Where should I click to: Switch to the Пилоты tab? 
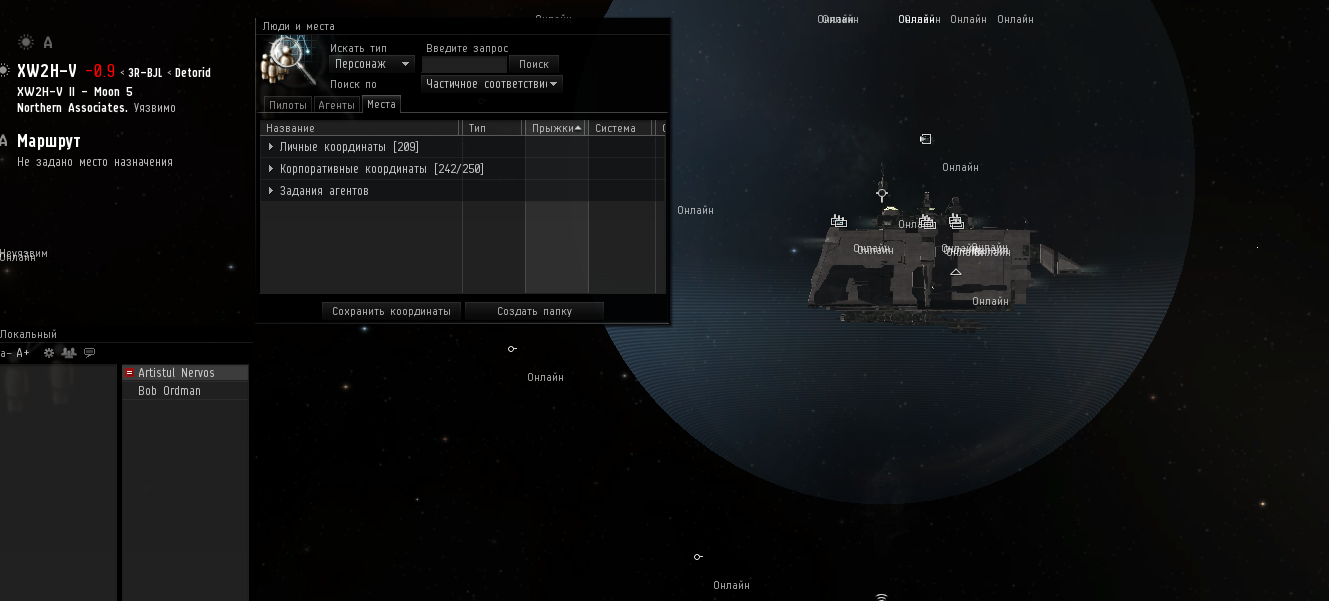[288, 104]
